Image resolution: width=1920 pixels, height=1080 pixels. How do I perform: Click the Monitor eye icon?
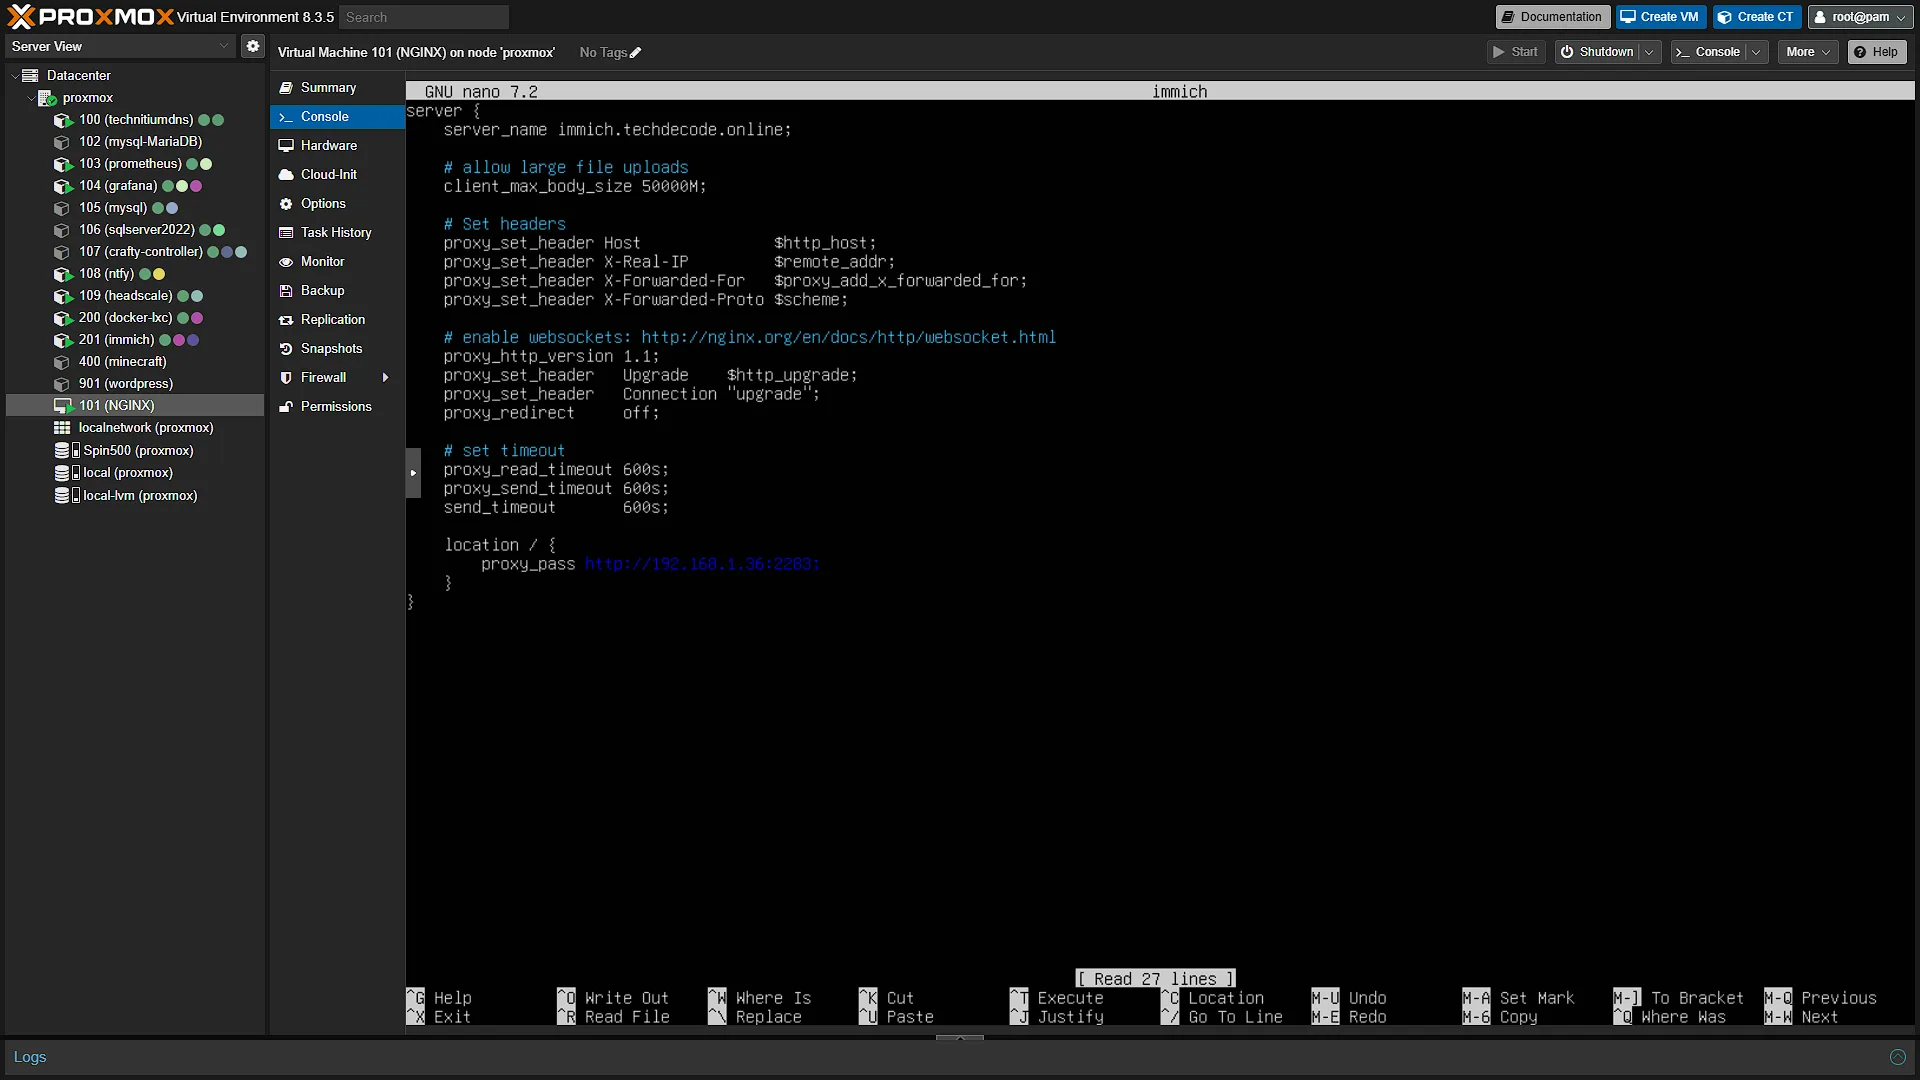click(x=286, y=262)
